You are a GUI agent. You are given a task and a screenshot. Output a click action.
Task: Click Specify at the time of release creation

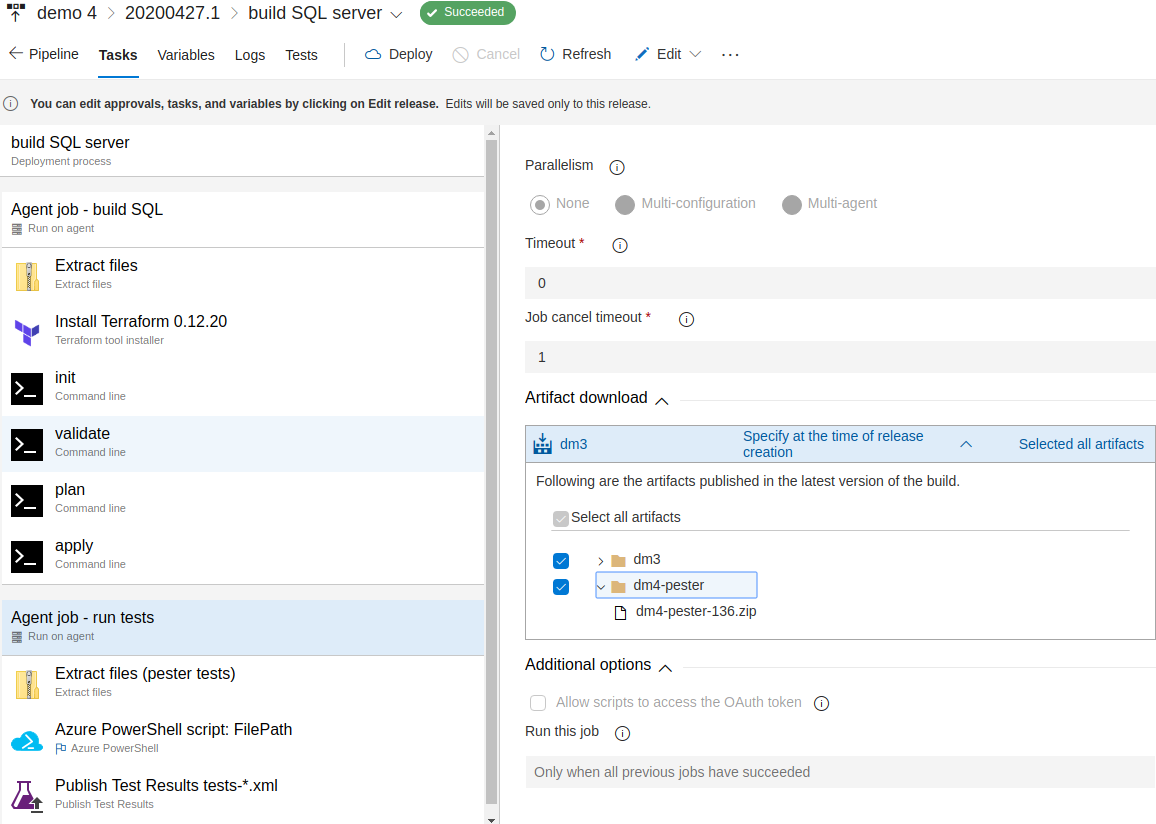pos(833,444)
